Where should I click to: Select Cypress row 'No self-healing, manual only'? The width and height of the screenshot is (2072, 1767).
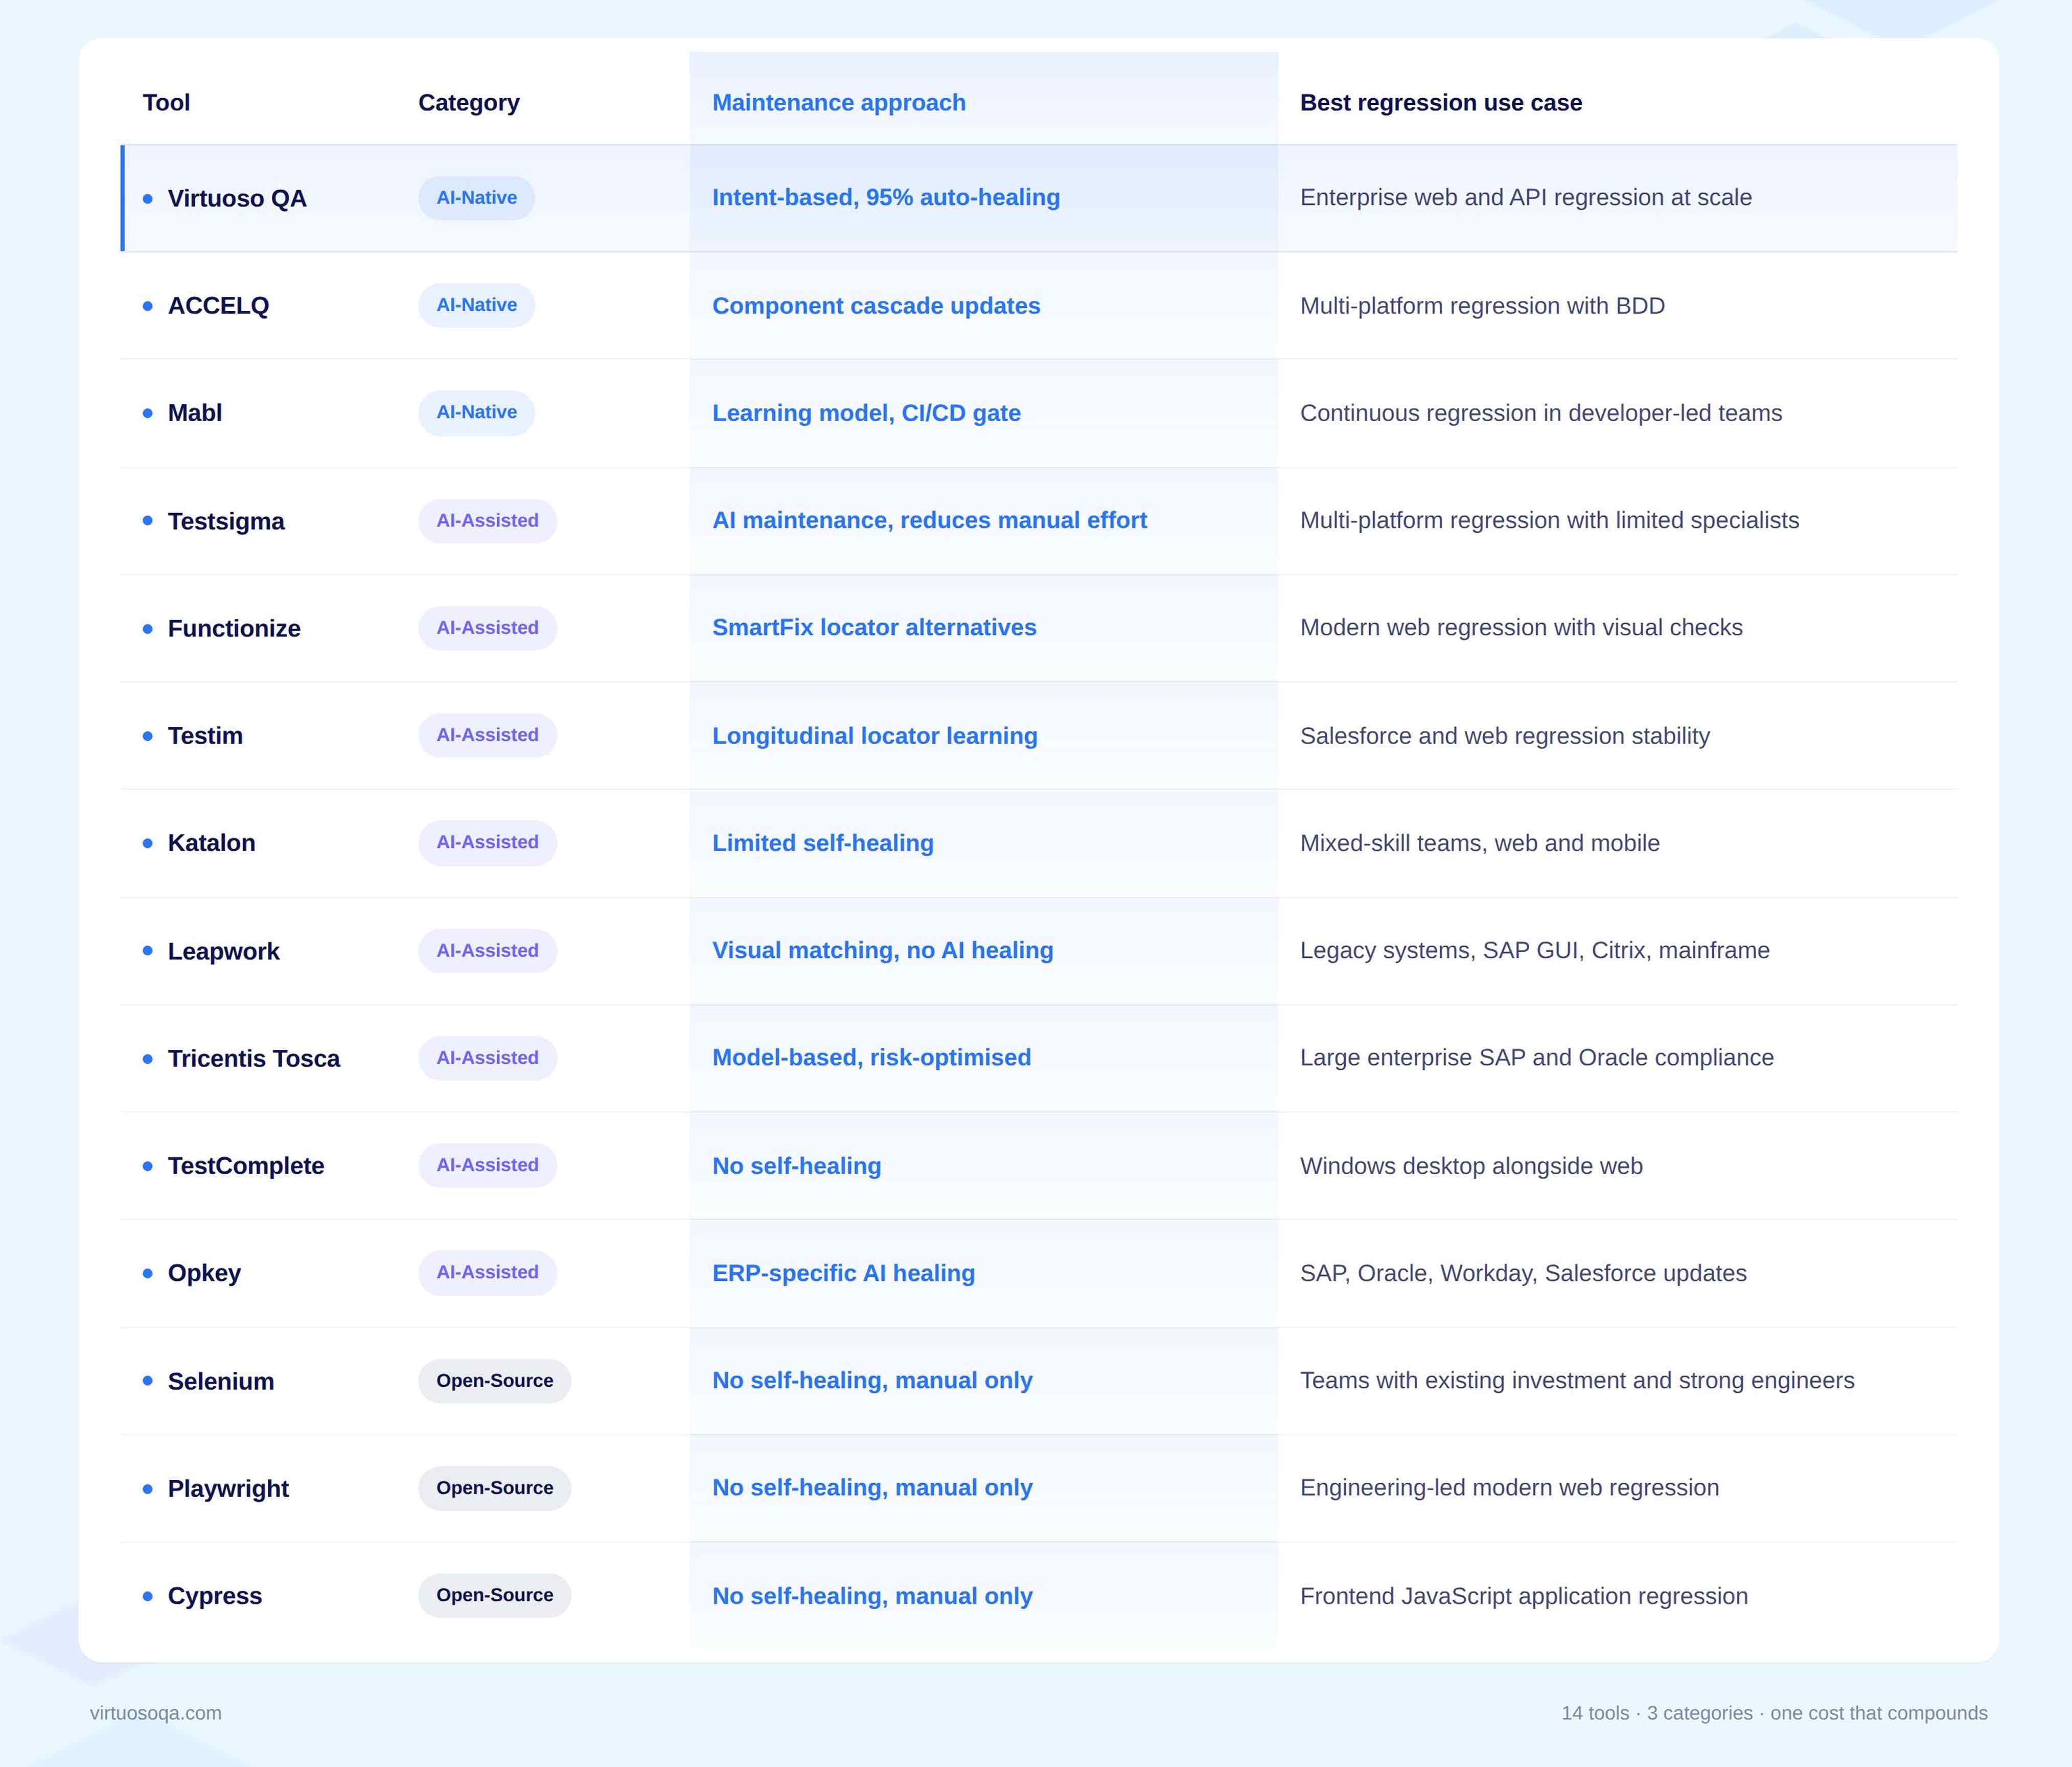pos(872,1596)
